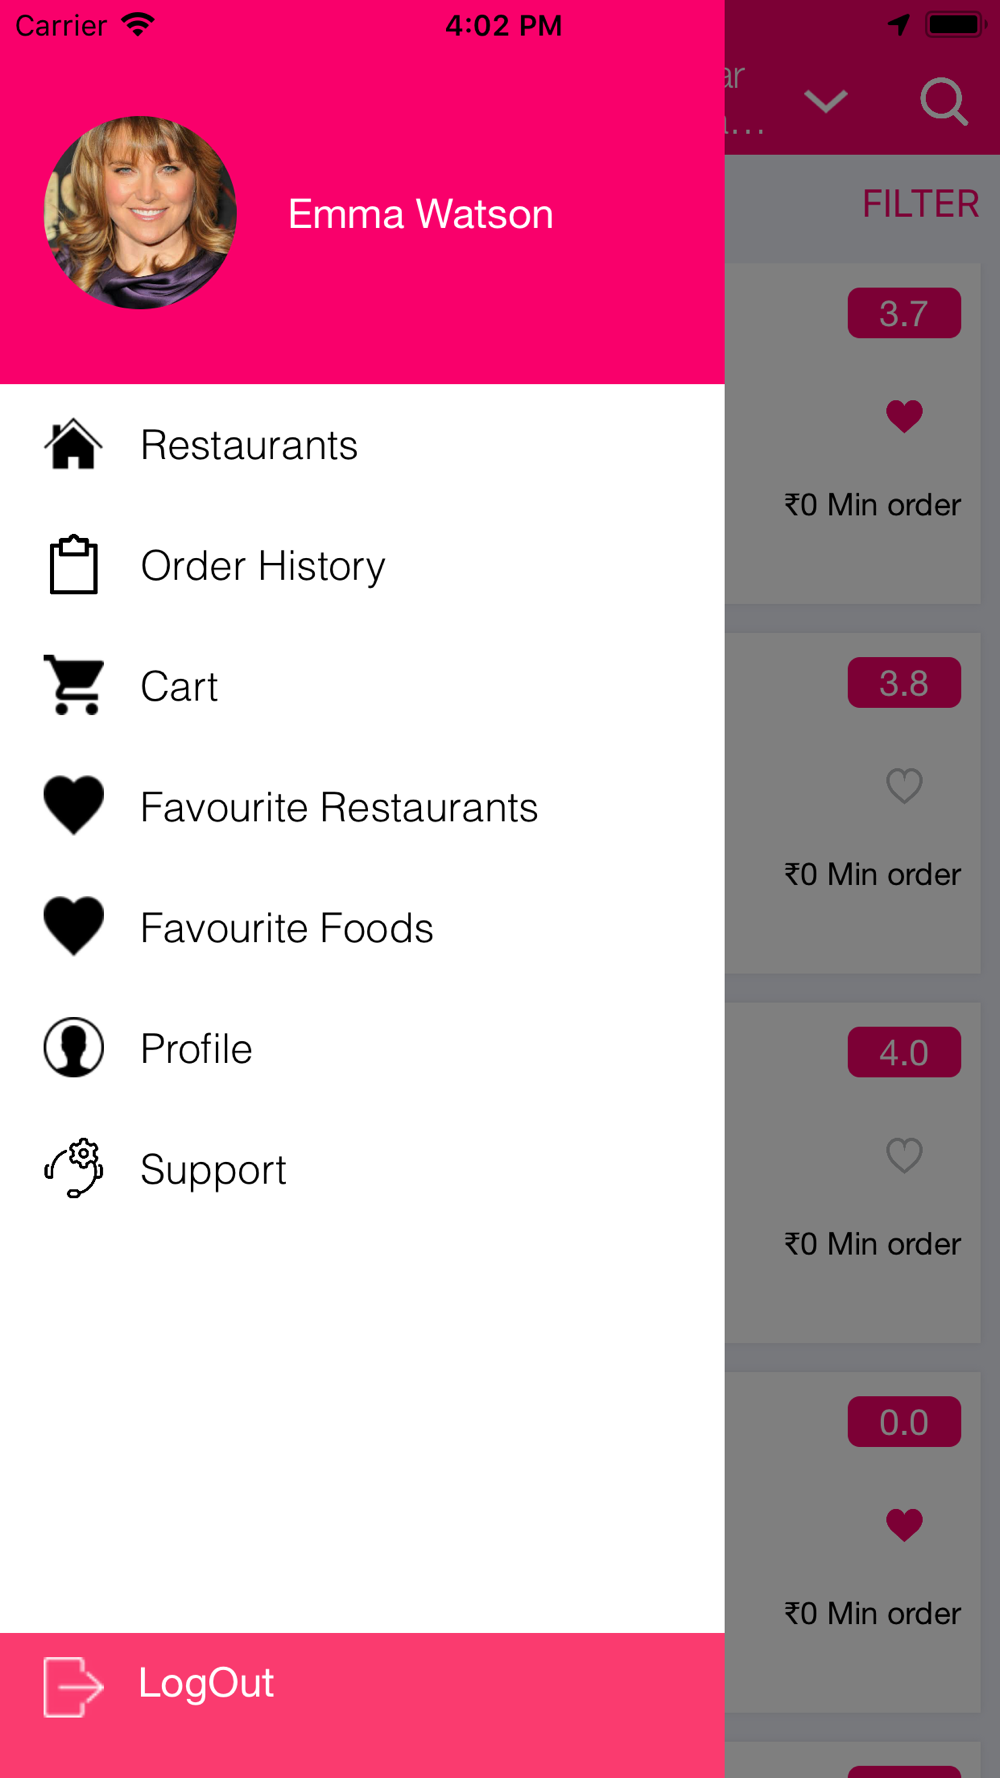
Task: Tap the LogOut exit arrow icon
Action: point(73,1686)
